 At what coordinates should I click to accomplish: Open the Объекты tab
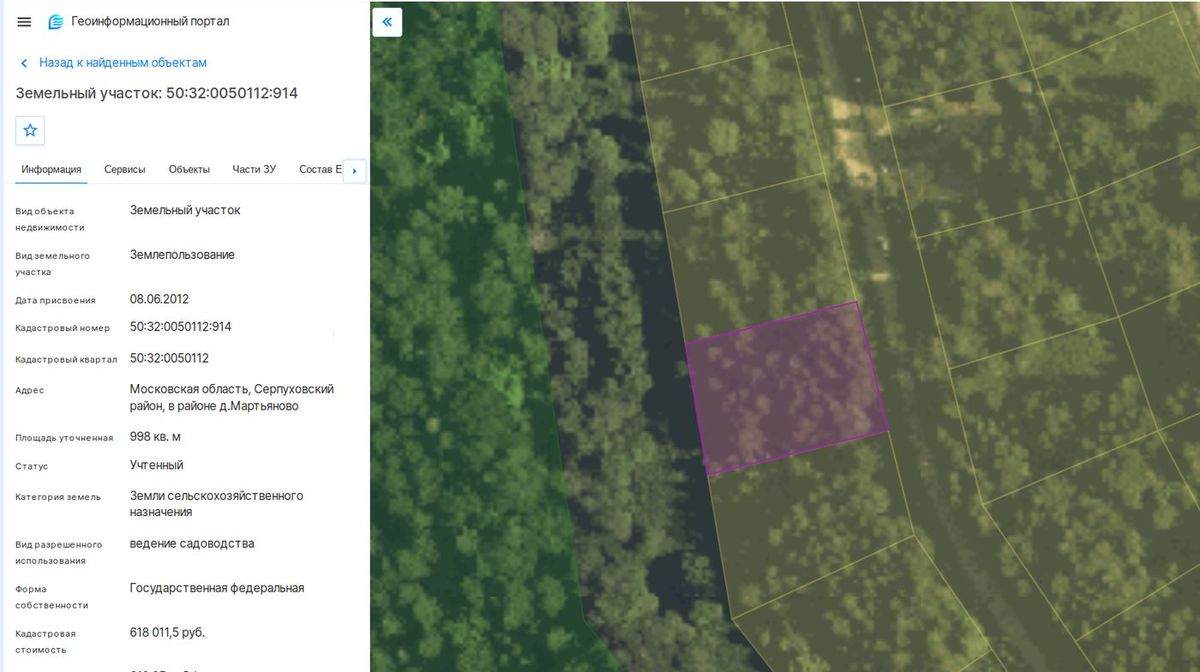coord(189,169)
